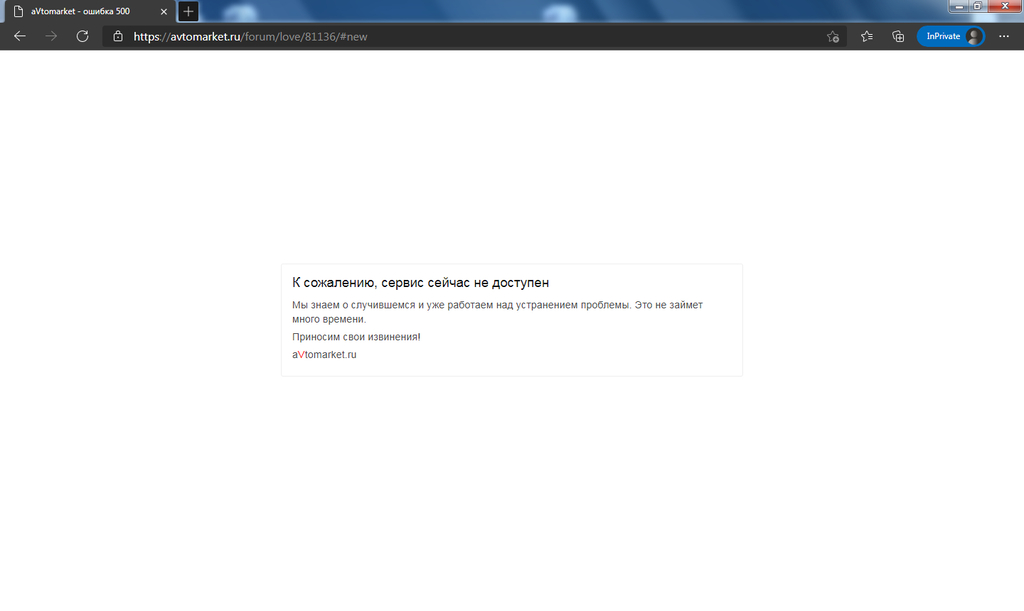The image size is (1024, 611).
Task: Go back to the previous page
Action: (x=20, y=37)
